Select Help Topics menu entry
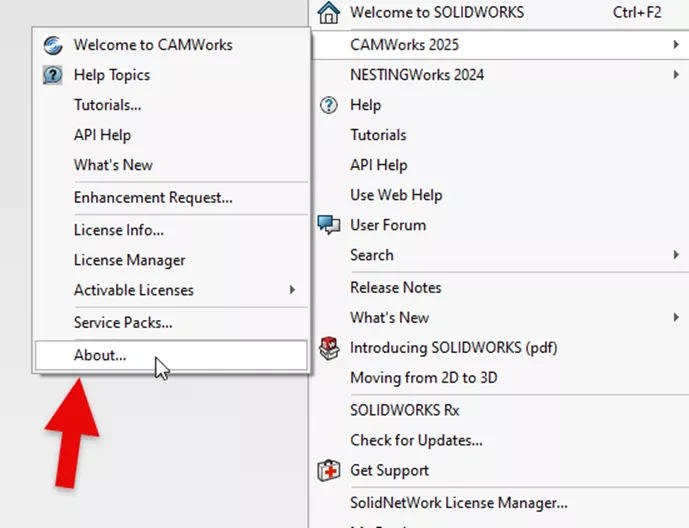 [x=171, y=75]
